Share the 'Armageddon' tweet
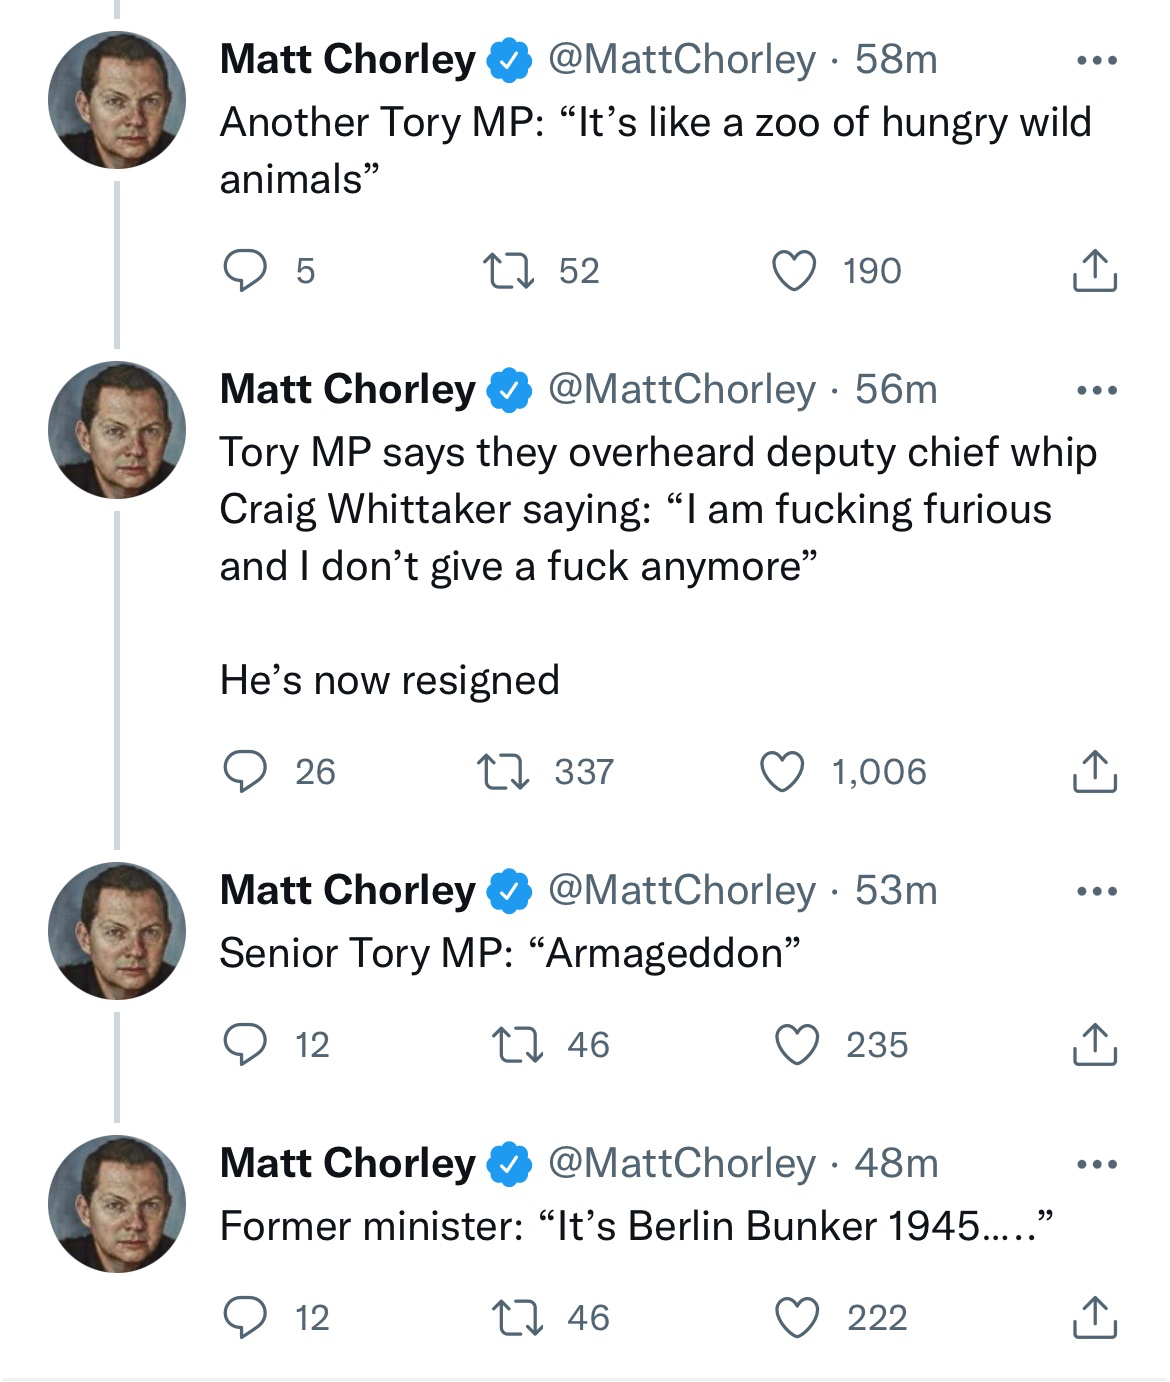The image size is (1170, 1382). (1095, 1044)
